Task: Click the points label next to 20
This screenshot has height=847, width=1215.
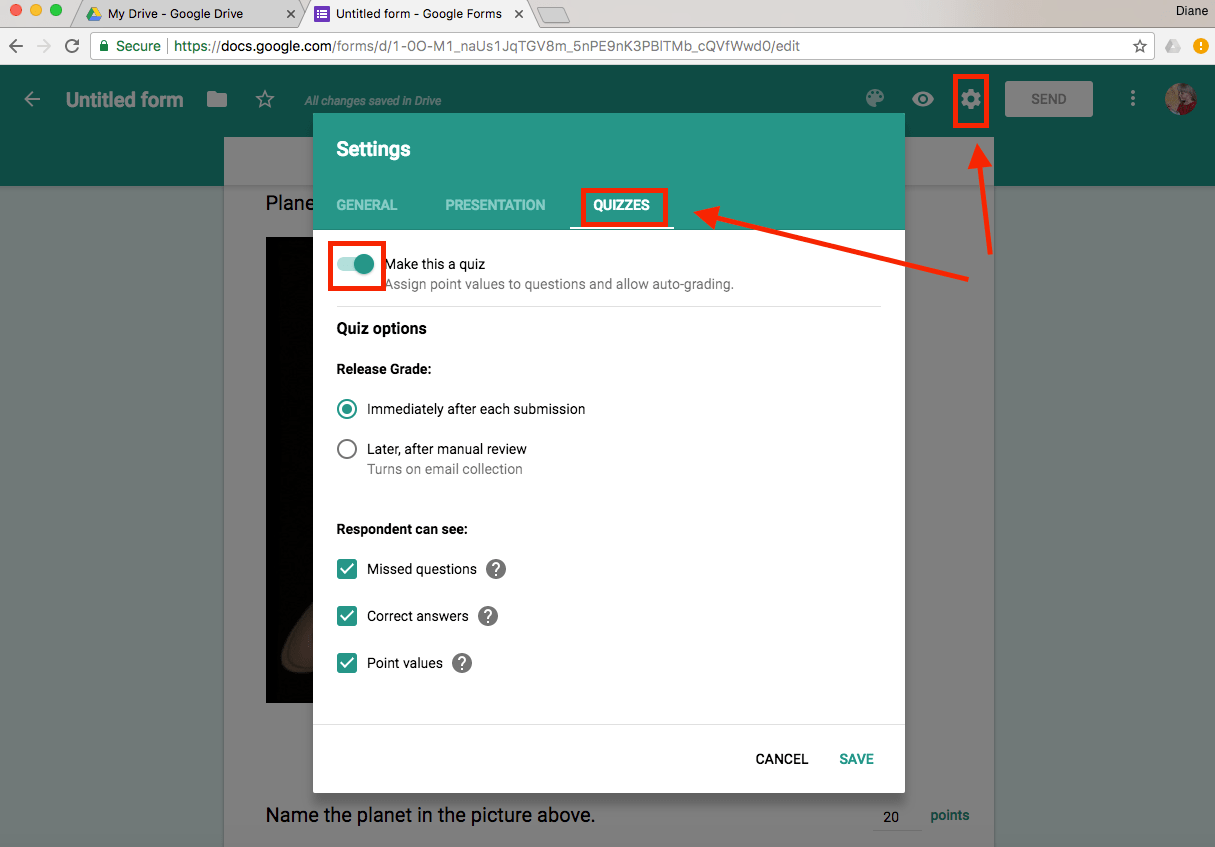Action: [x=950, y=815]
